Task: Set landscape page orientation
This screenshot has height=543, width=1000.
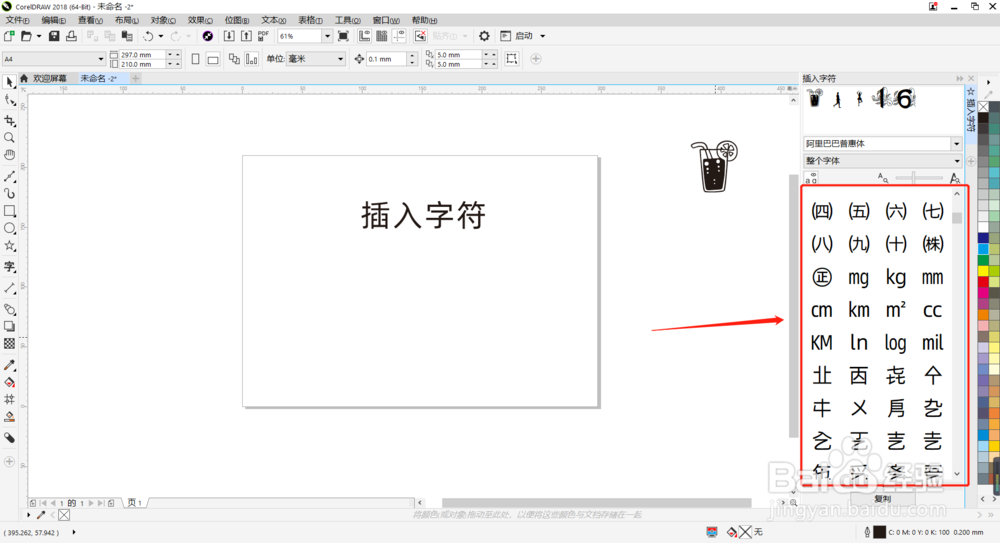Action: 213,59
